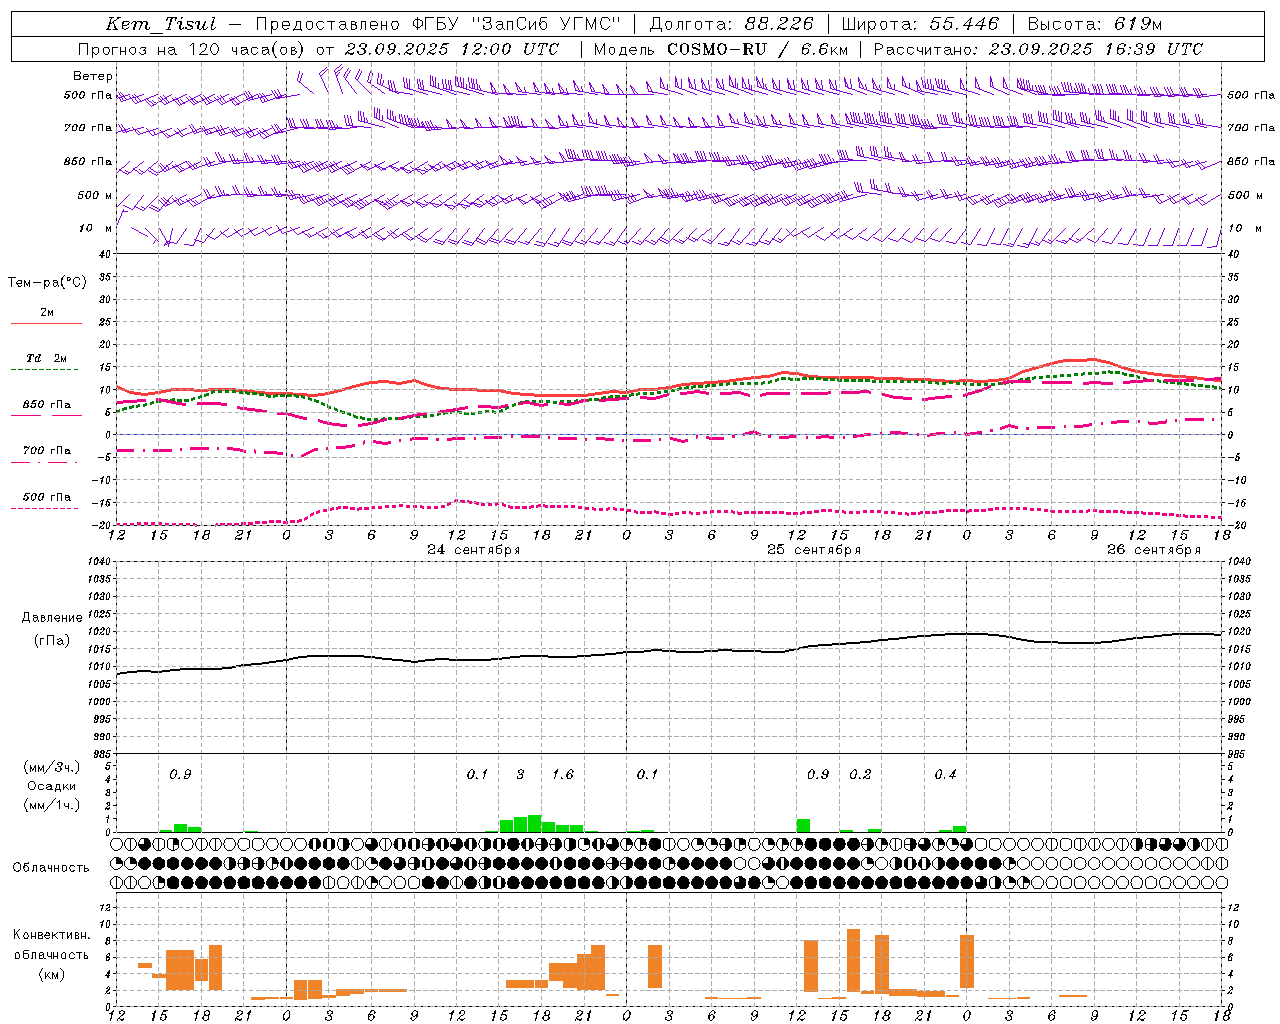Select the Высота: 619м field
Viewport: 1280px width, 1024px height.
point(1095,24)
